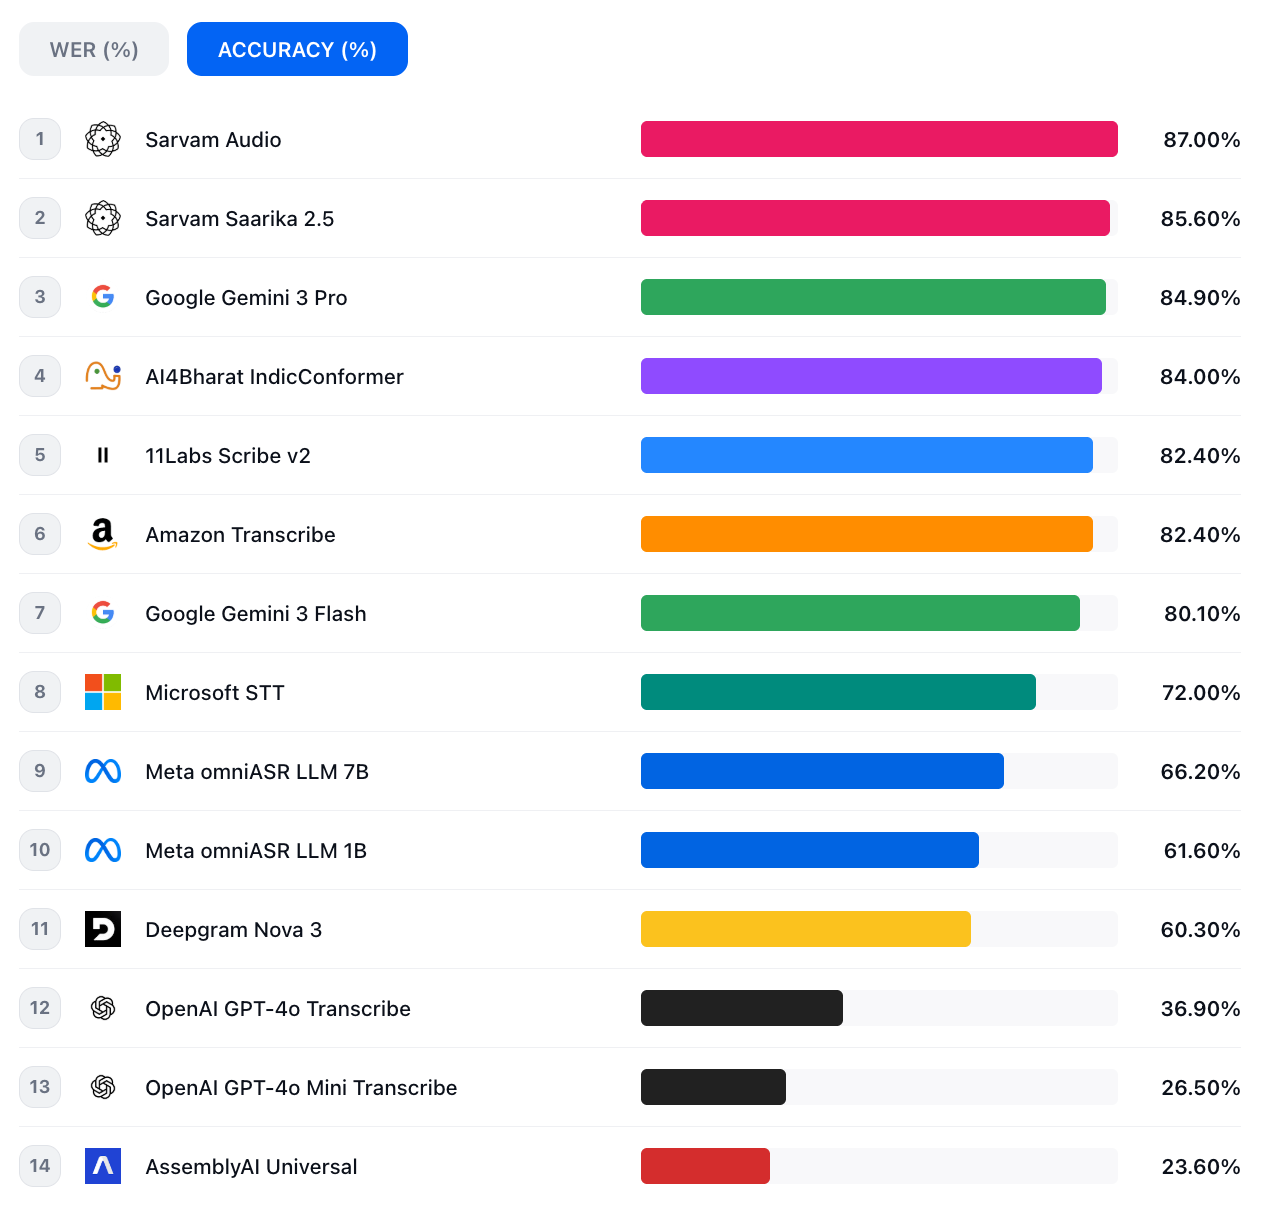This screenshot has width=1262, height=1218.
Task: Click the Sarvam Saarika 2.5 model name
Action: click(x=239, y=219)
